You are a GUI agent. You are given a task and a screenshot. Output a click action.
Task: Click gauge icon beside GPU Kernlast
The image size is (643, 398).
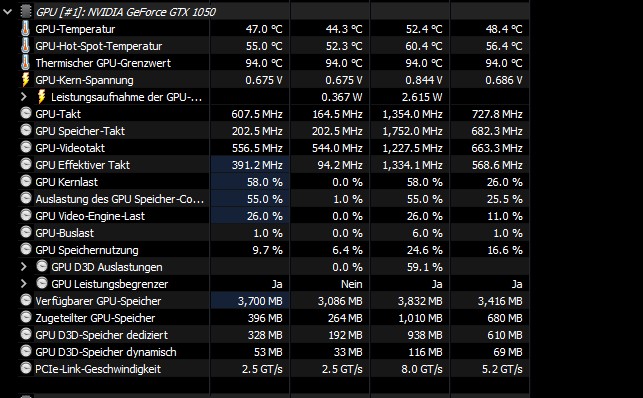pyautogui.click(x=26, y=182)
